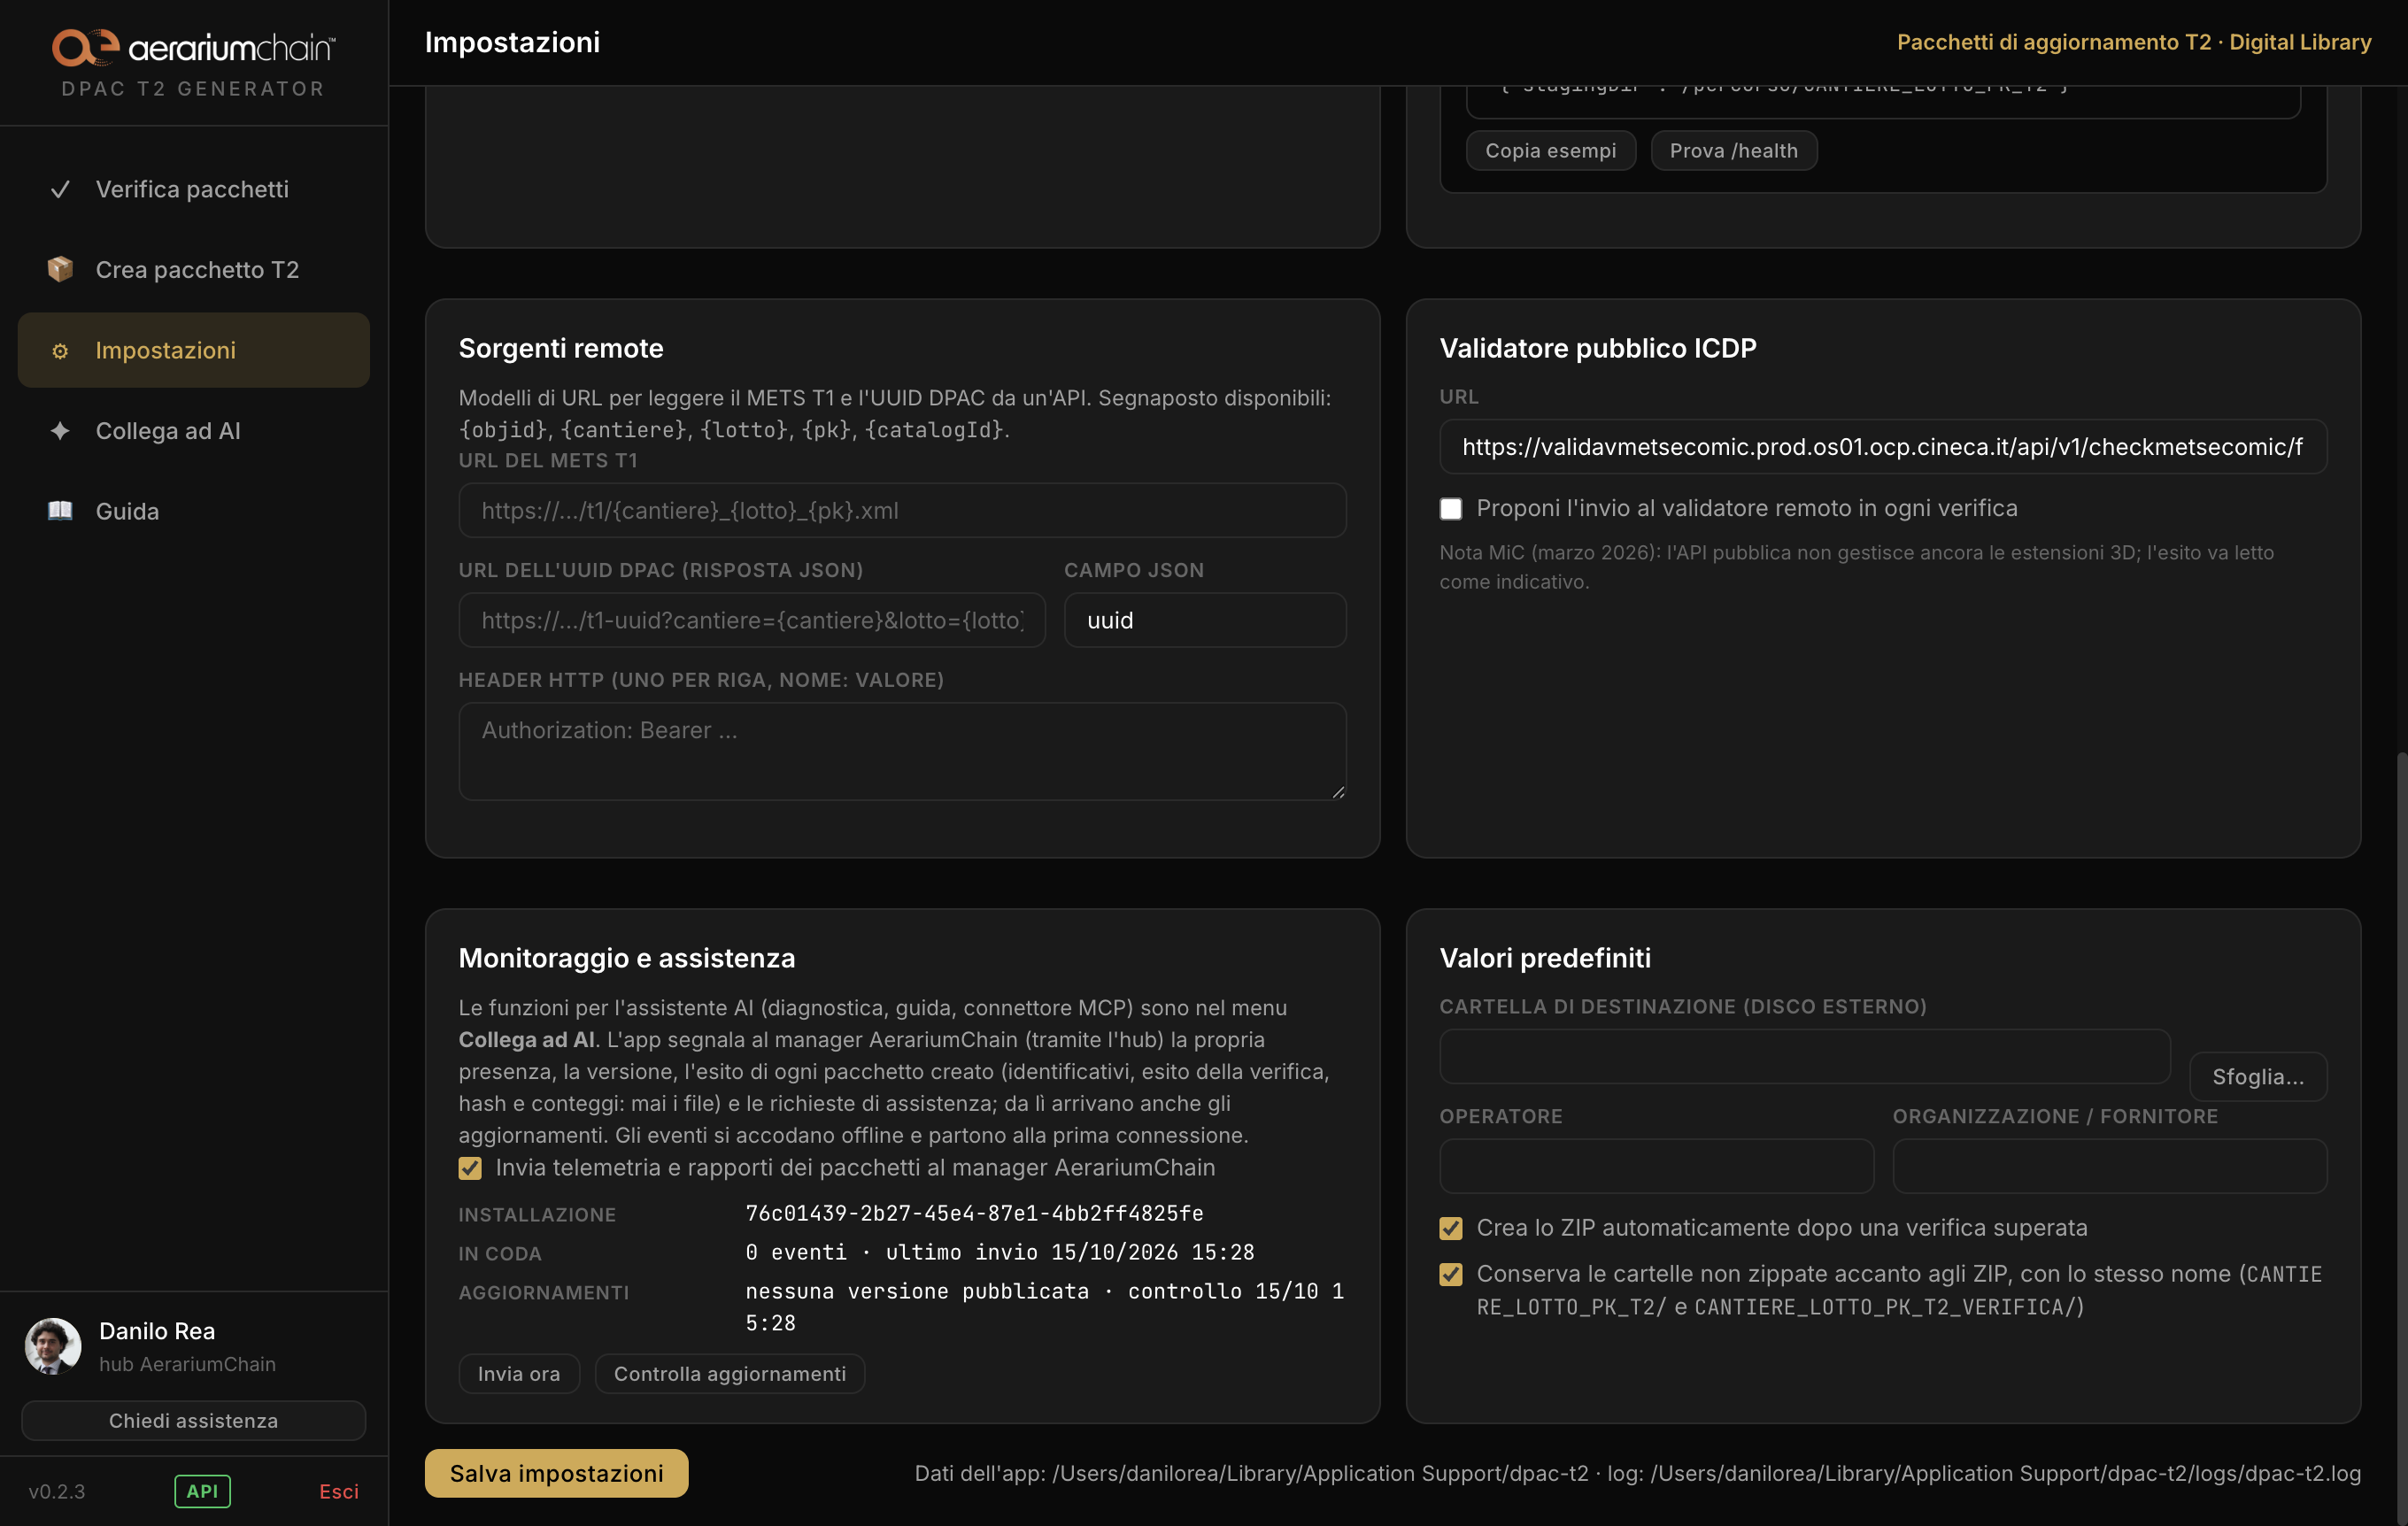
Task: Click the green API badge
Action: tap(202, 1491)
